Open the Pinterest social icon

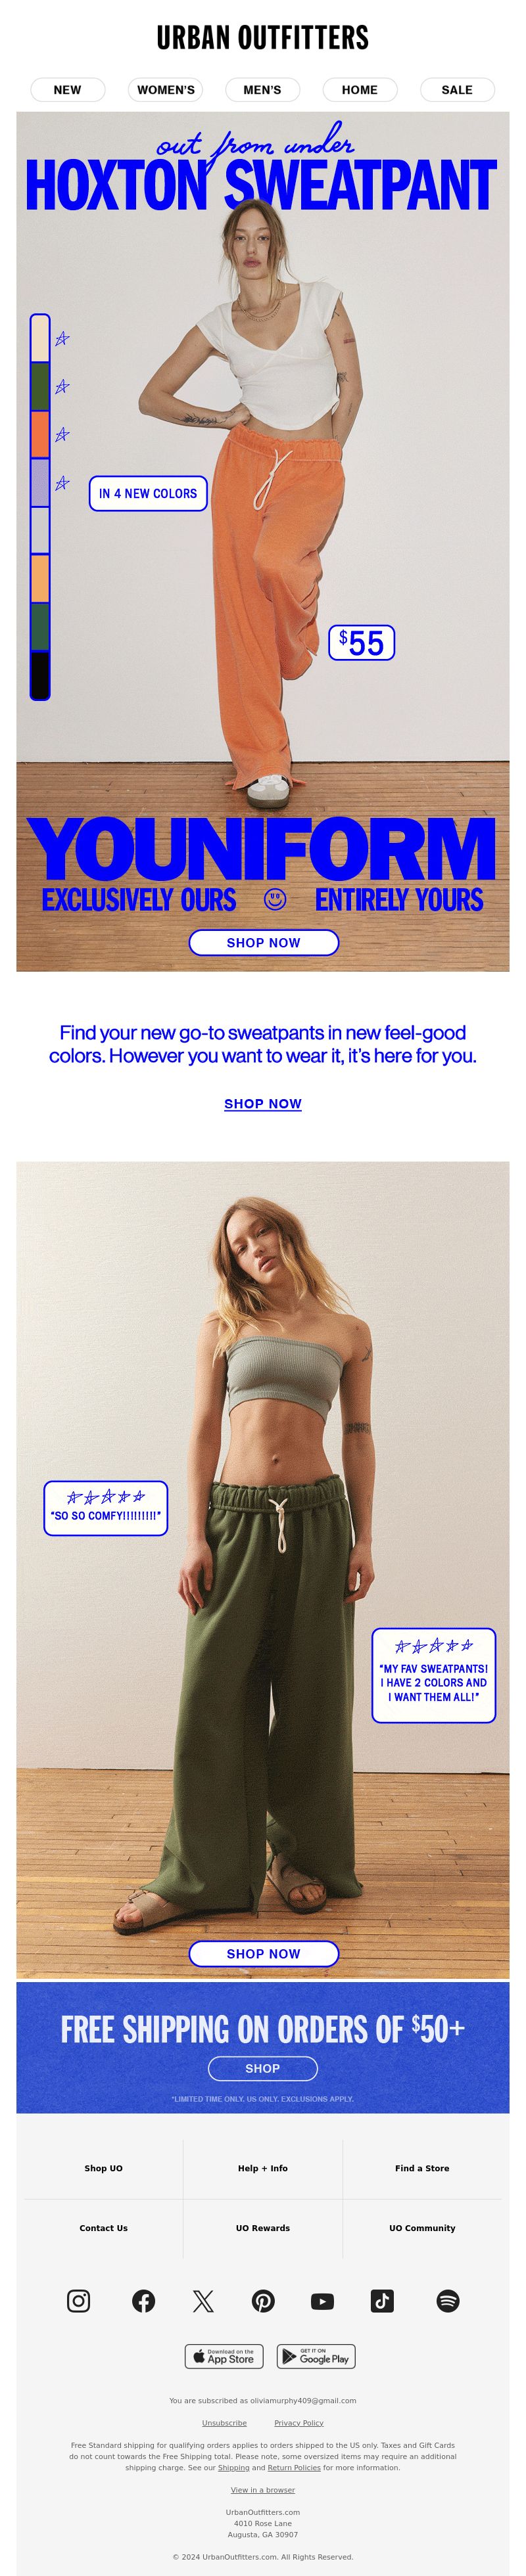click(x=263, y=2301)
